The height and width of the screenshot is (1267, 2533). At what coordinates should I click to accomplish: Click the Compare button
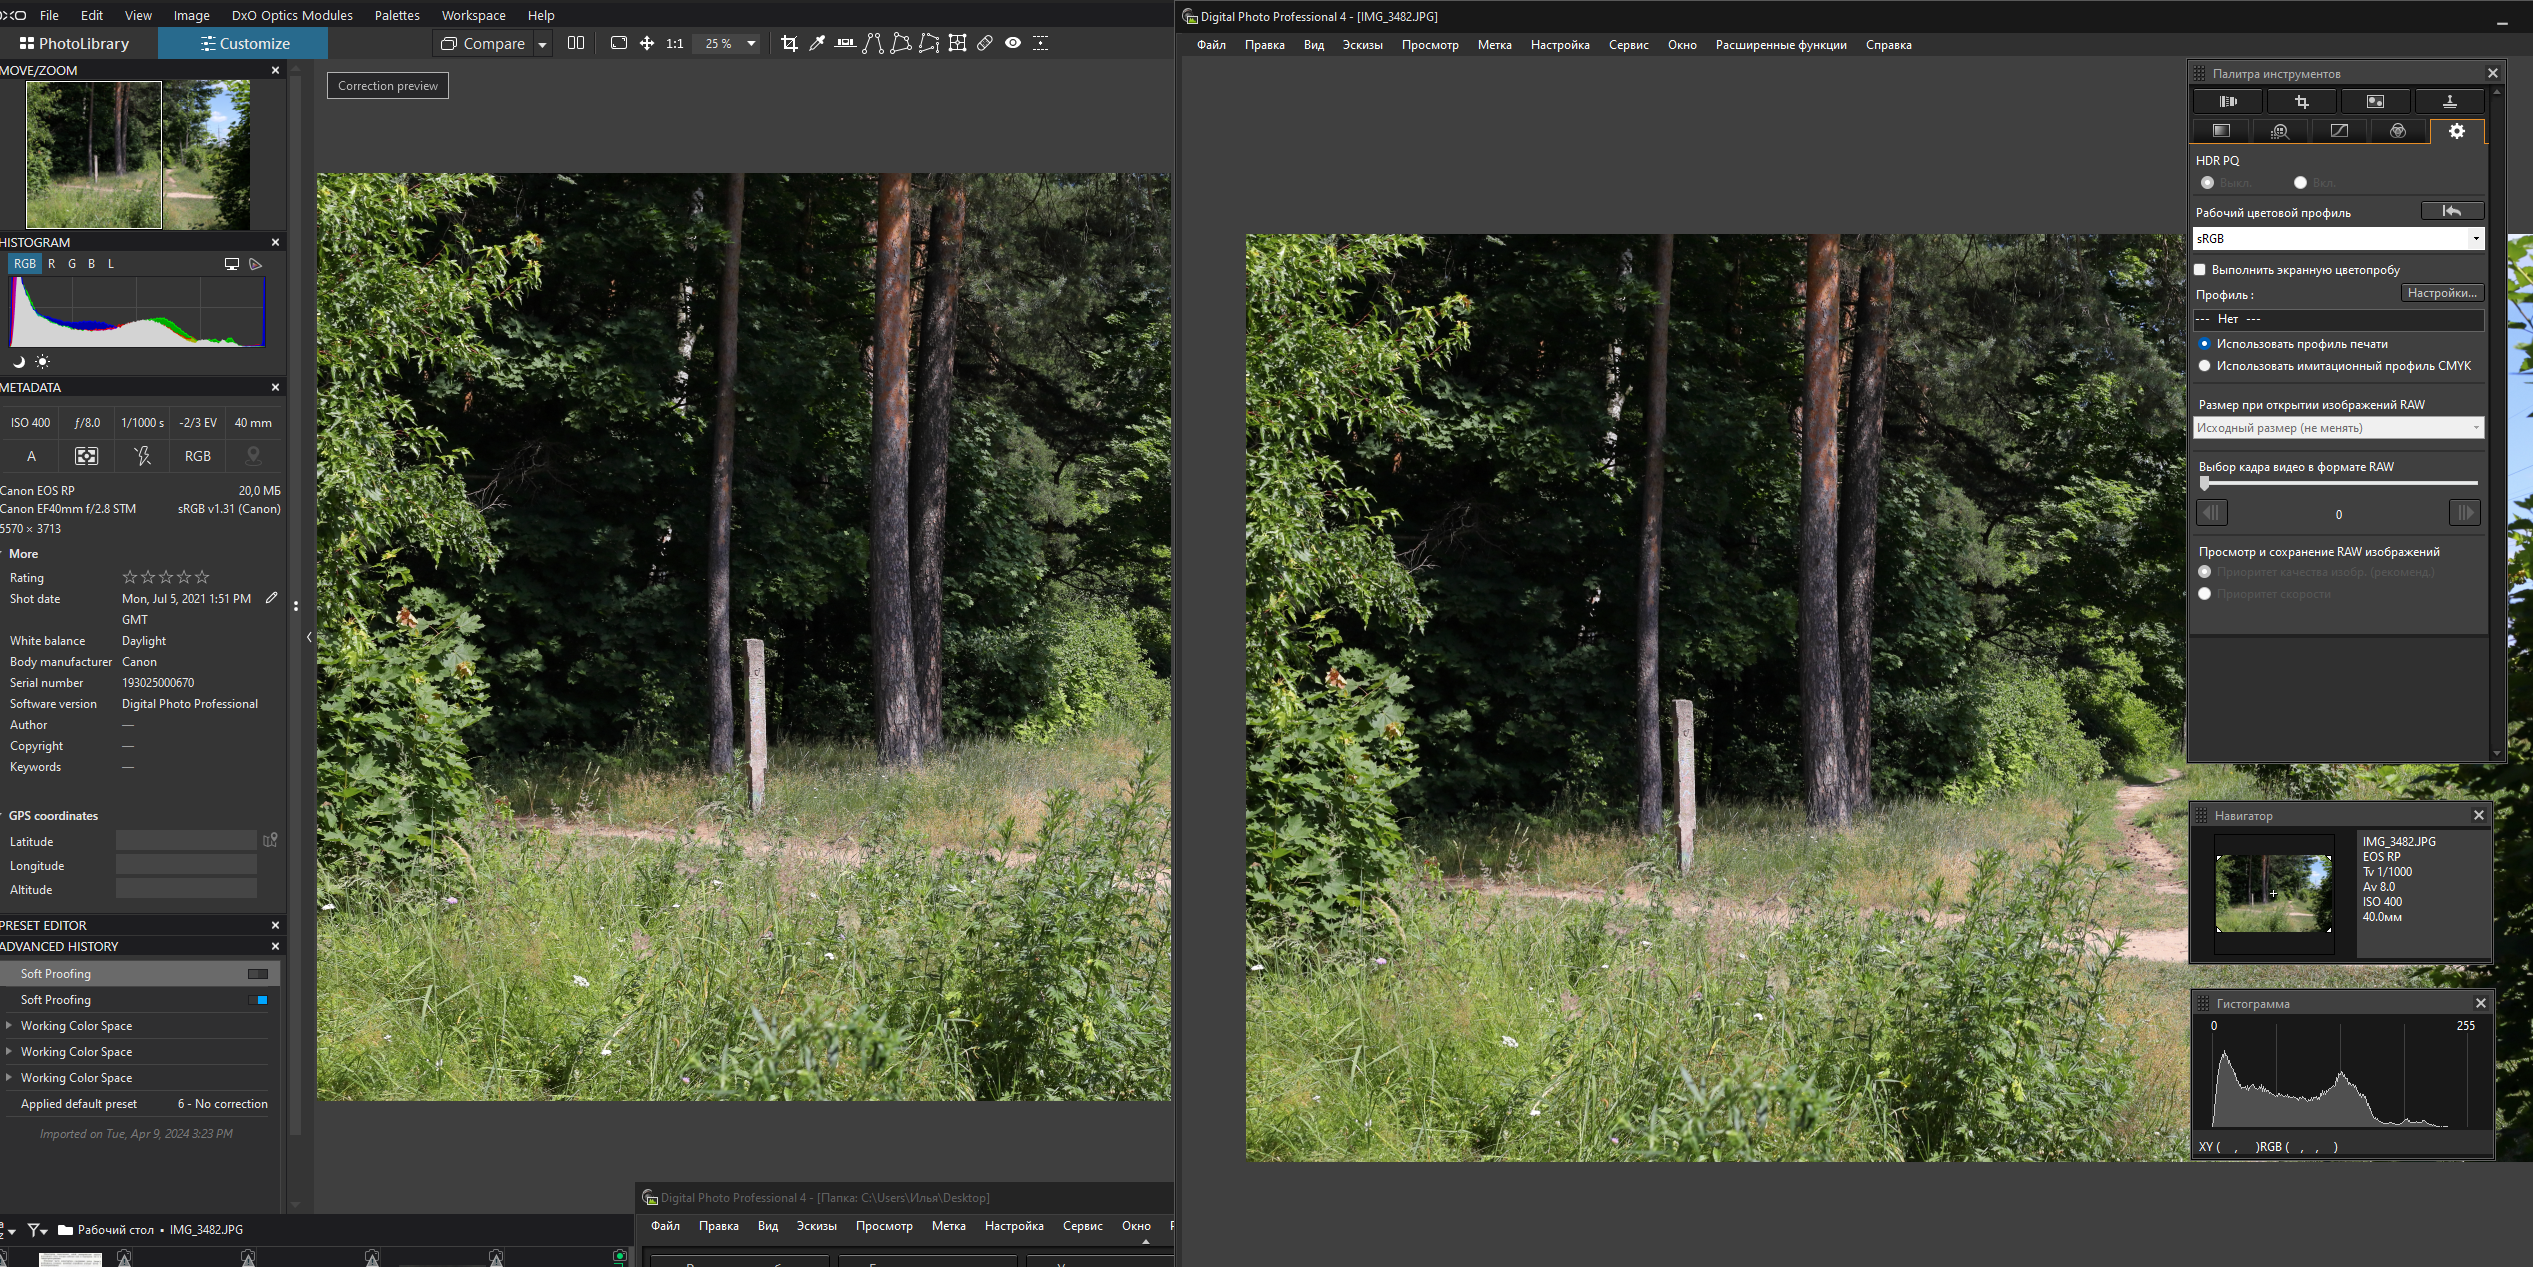[x=484, y=44]
